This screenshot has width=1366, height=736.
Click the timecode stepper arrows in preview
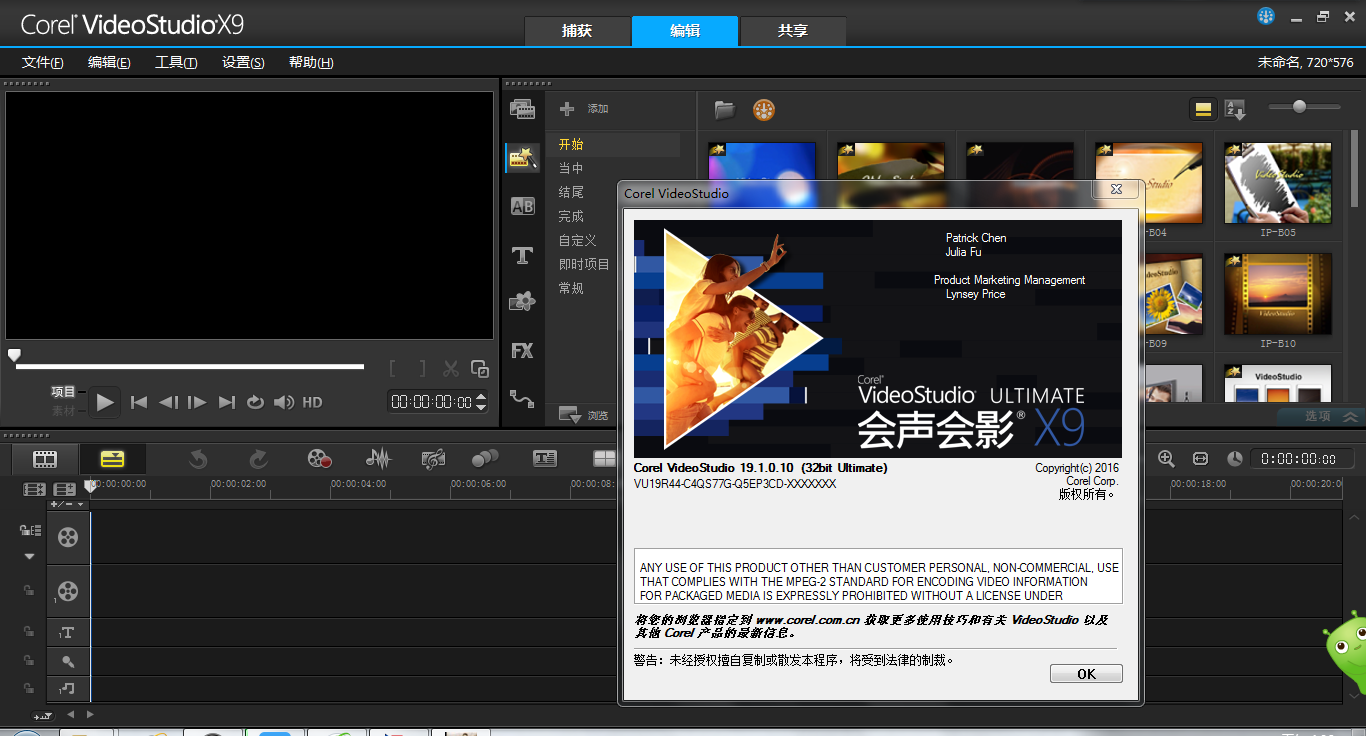point(481,402)
